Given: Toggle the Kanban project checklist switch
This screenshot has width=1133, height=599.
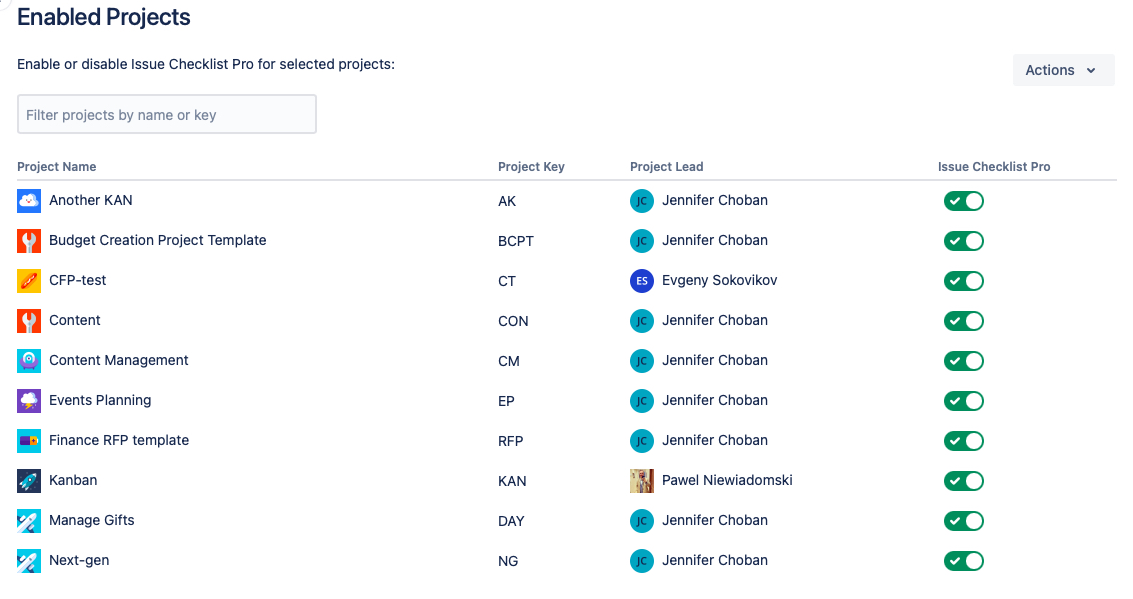Looking at the screenshot, I should [x=964, y=481].
